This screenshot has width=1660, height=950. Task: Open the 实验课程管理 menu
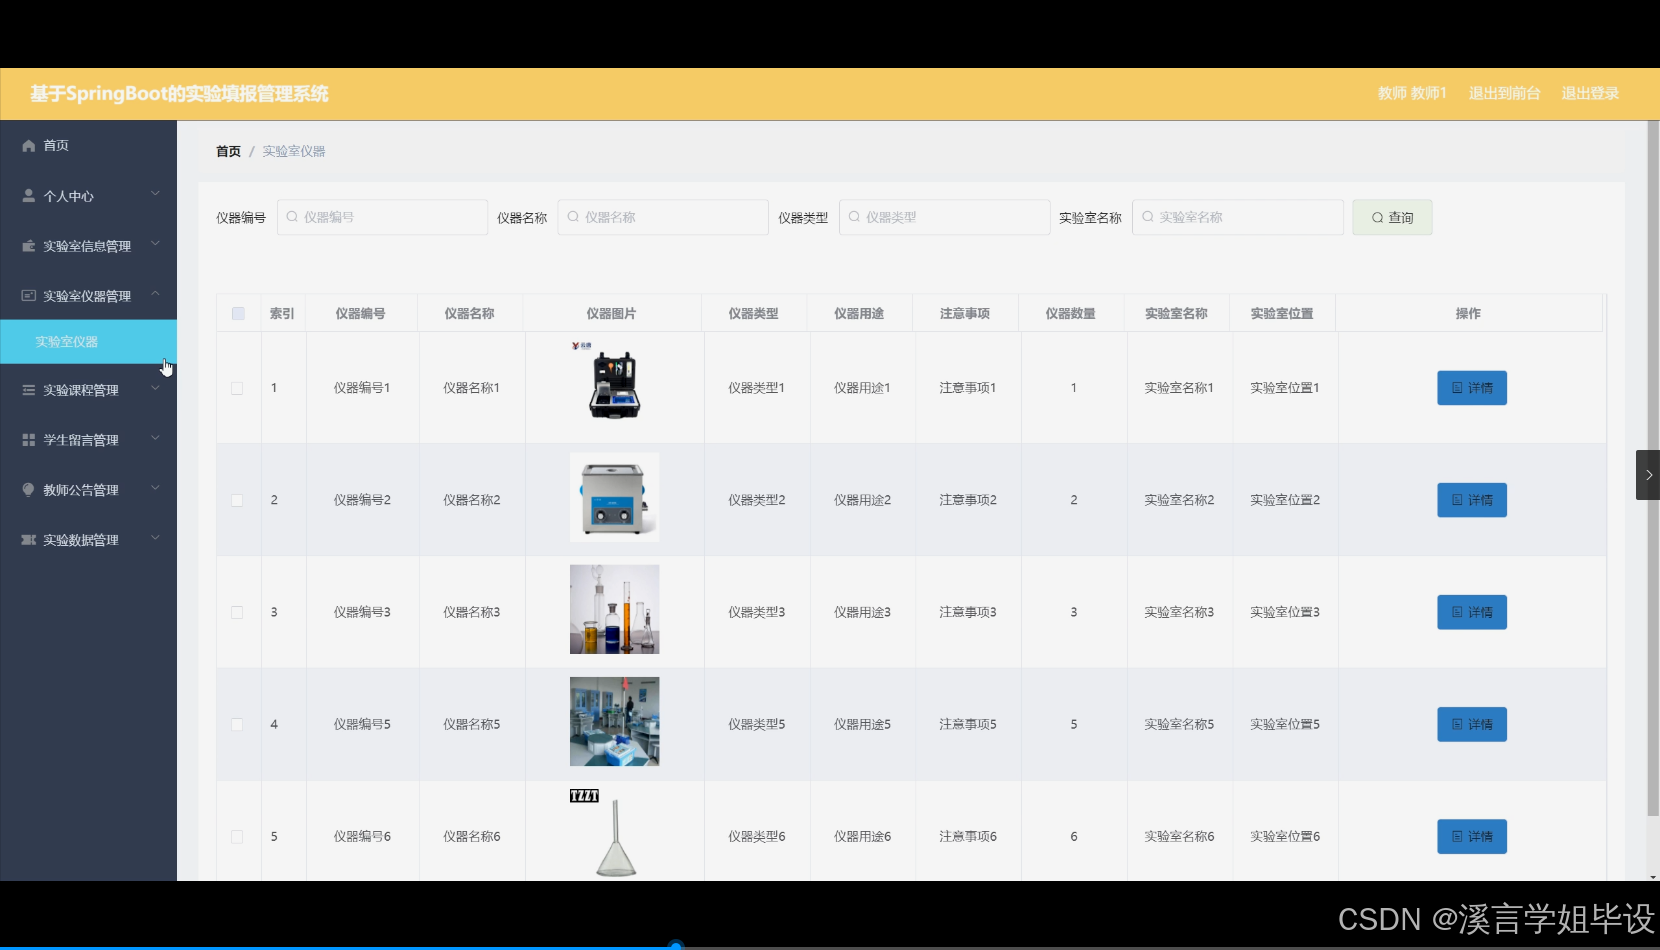(88, 390)
